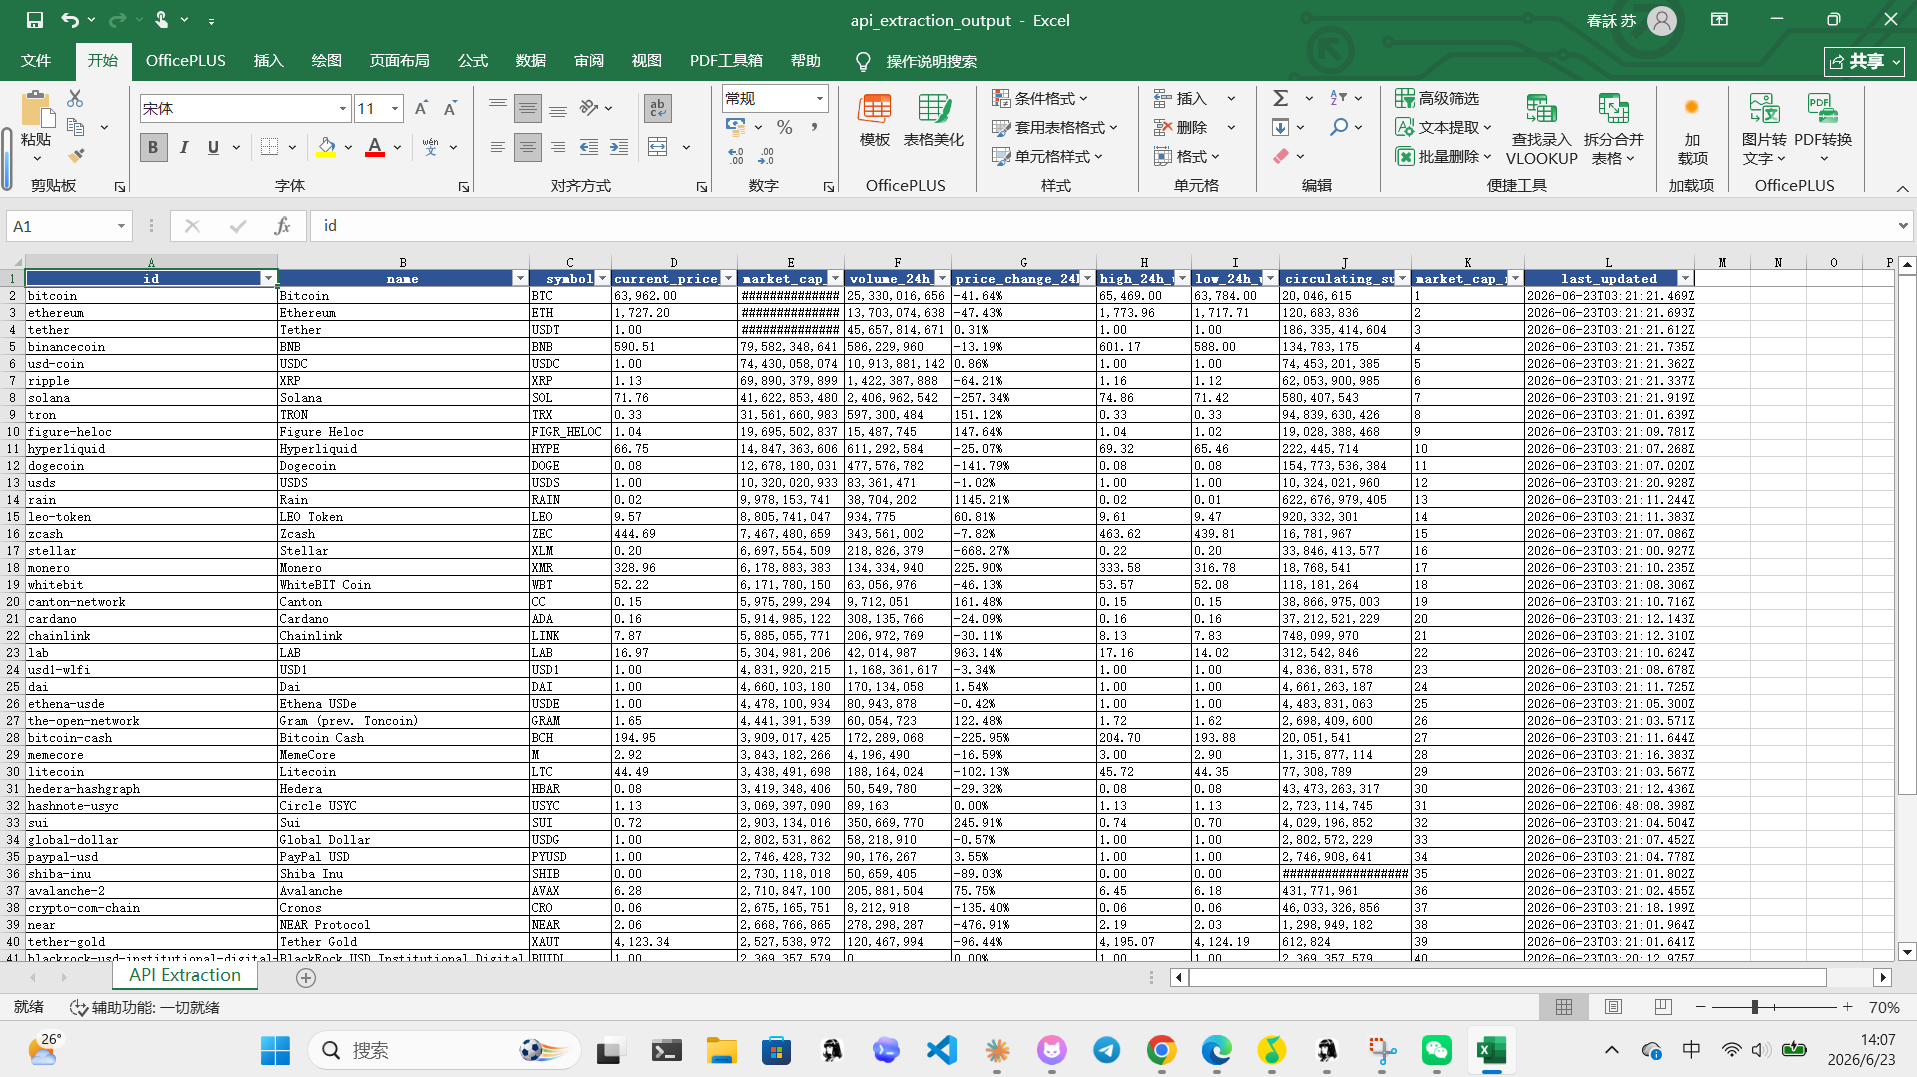Switch to Page Layout view in status bar
The width and height of the screenshot is (1917, 1077).
[1613, 1007]
